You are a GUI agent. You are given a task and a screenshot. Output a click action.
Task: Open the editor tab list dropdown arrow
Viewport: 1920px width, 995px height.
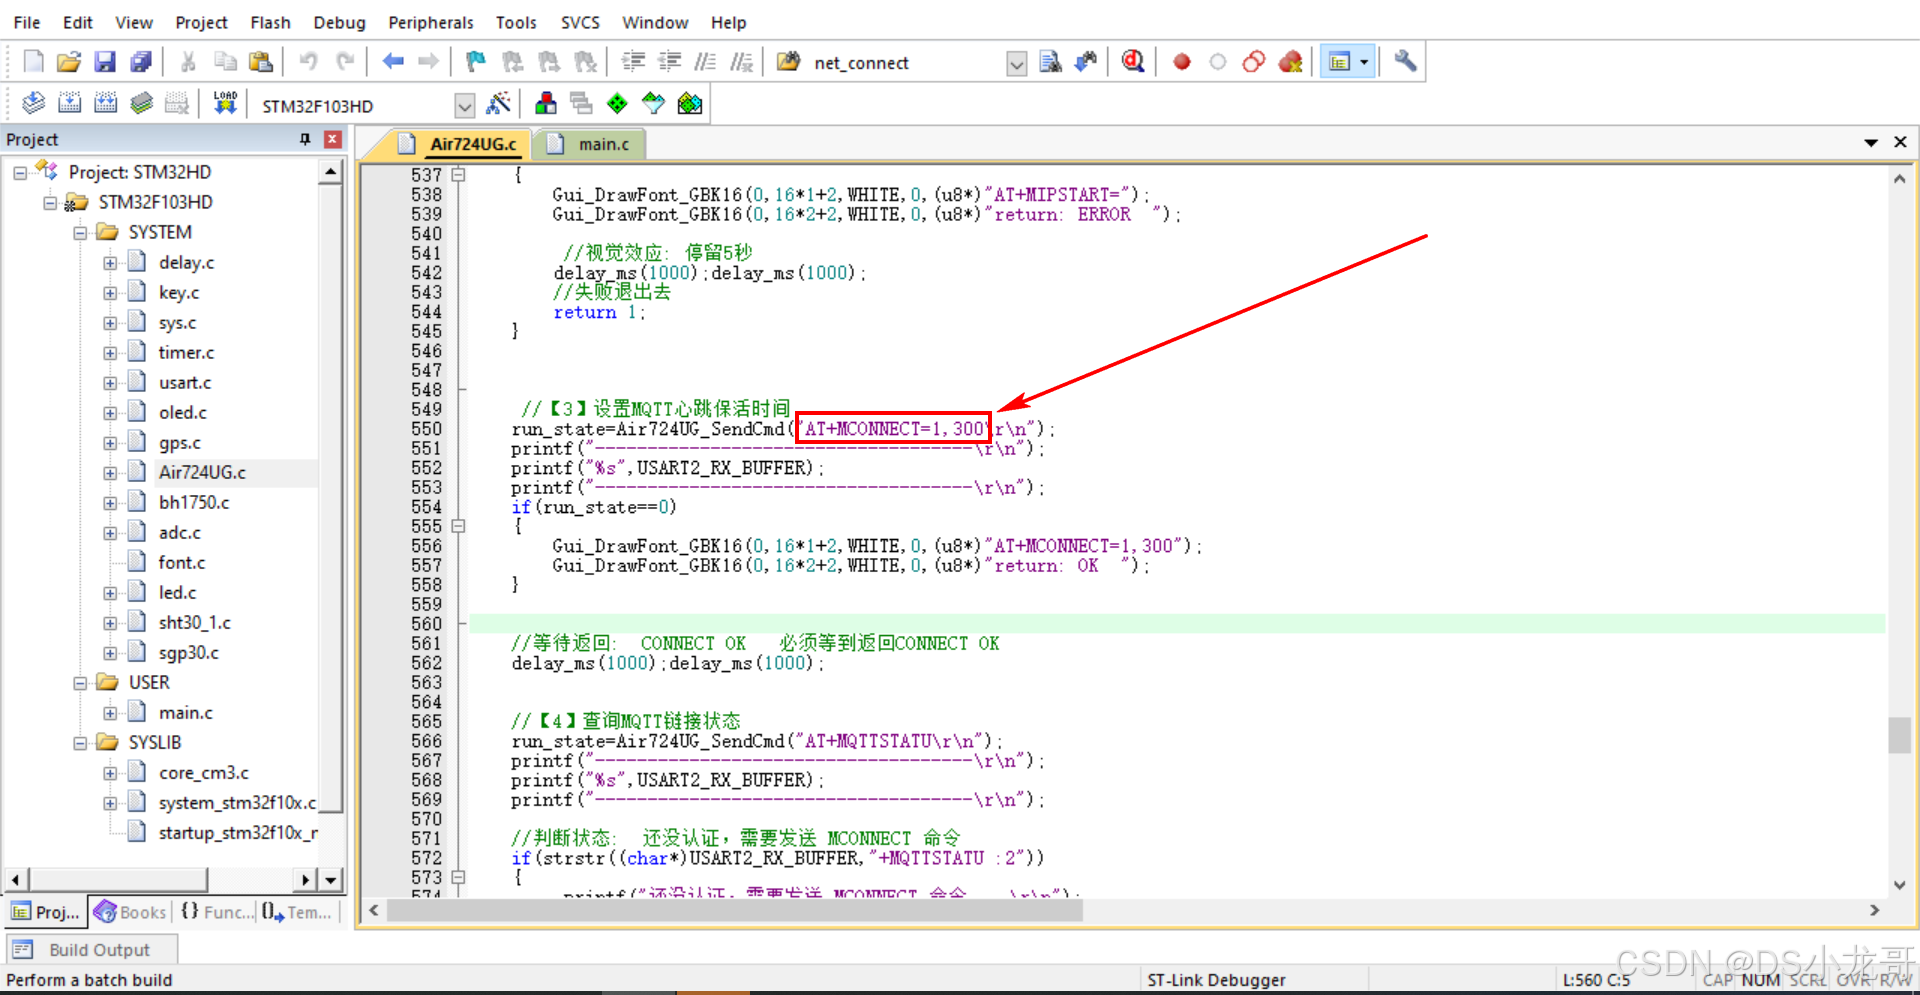[x=1870, y=143]
